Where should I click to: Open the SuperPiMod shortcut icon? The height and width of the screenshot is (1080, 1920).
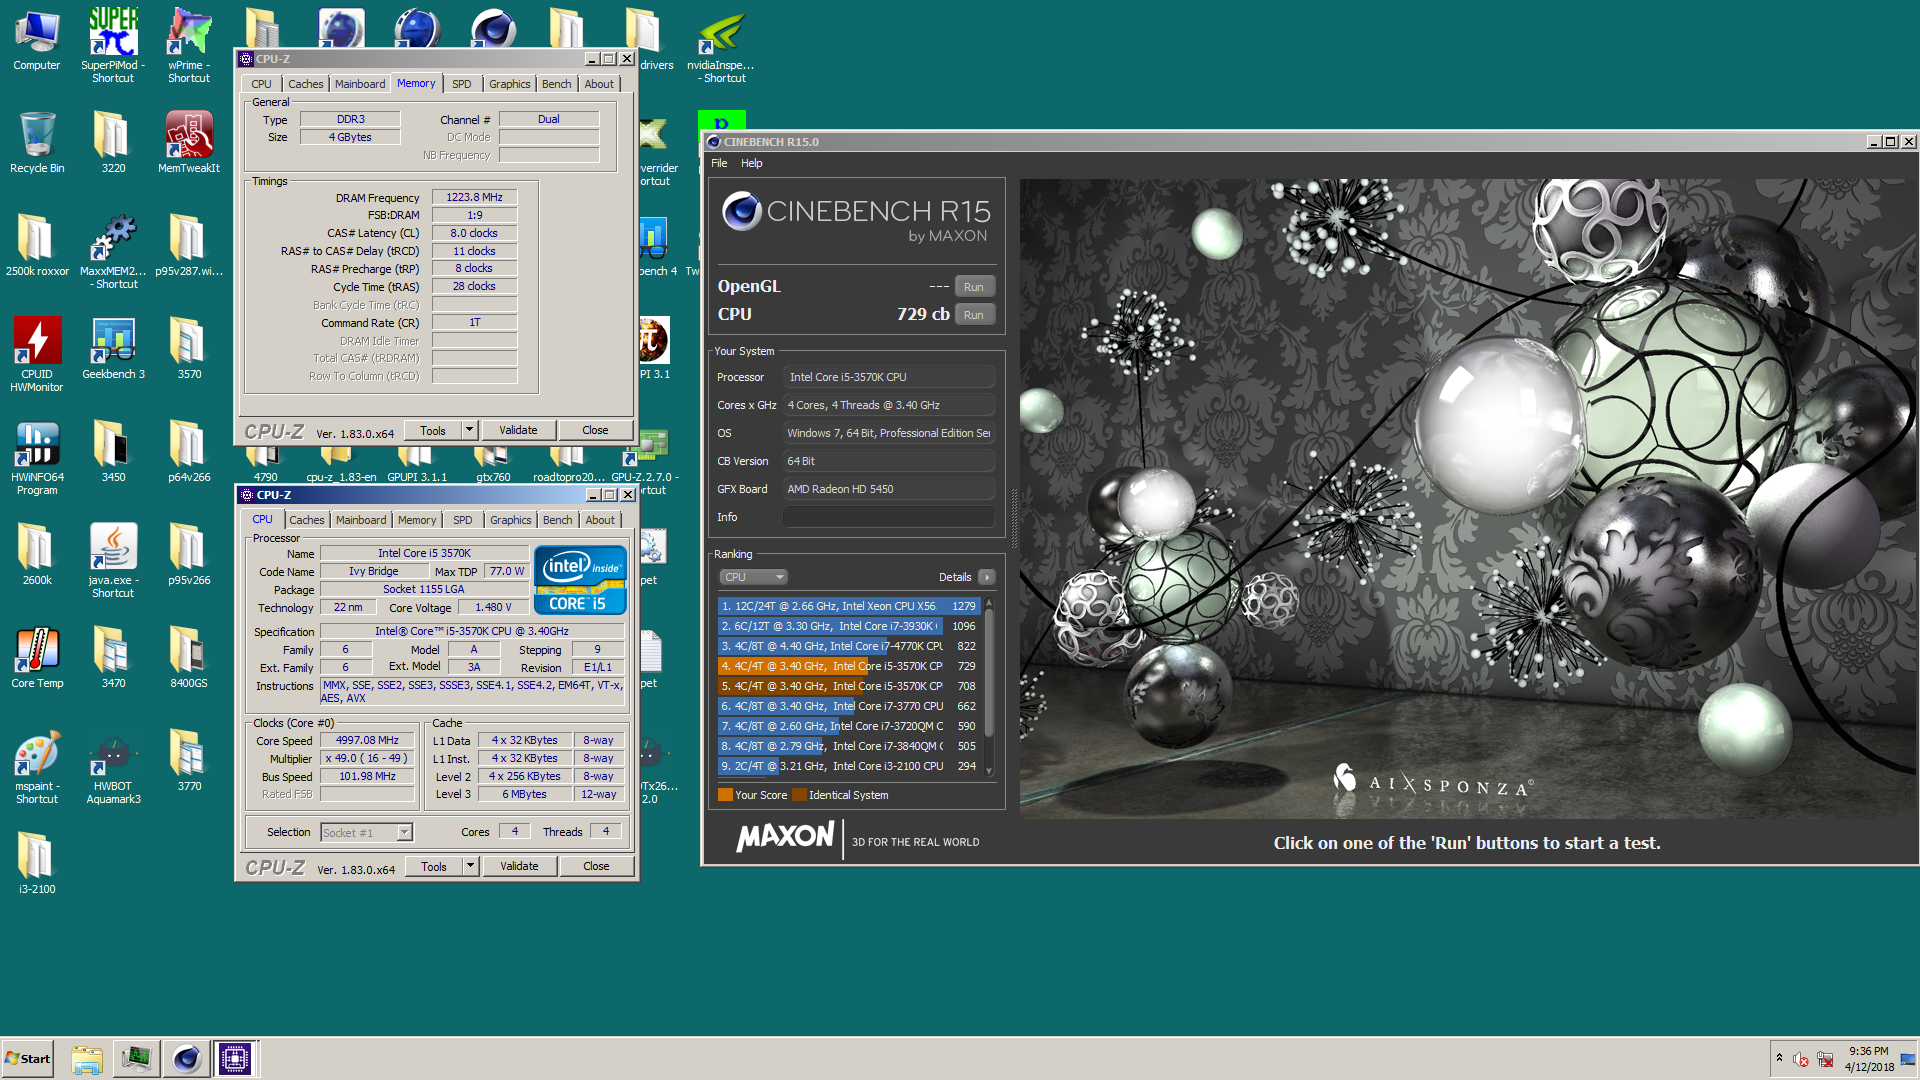(x=113, y=45)
